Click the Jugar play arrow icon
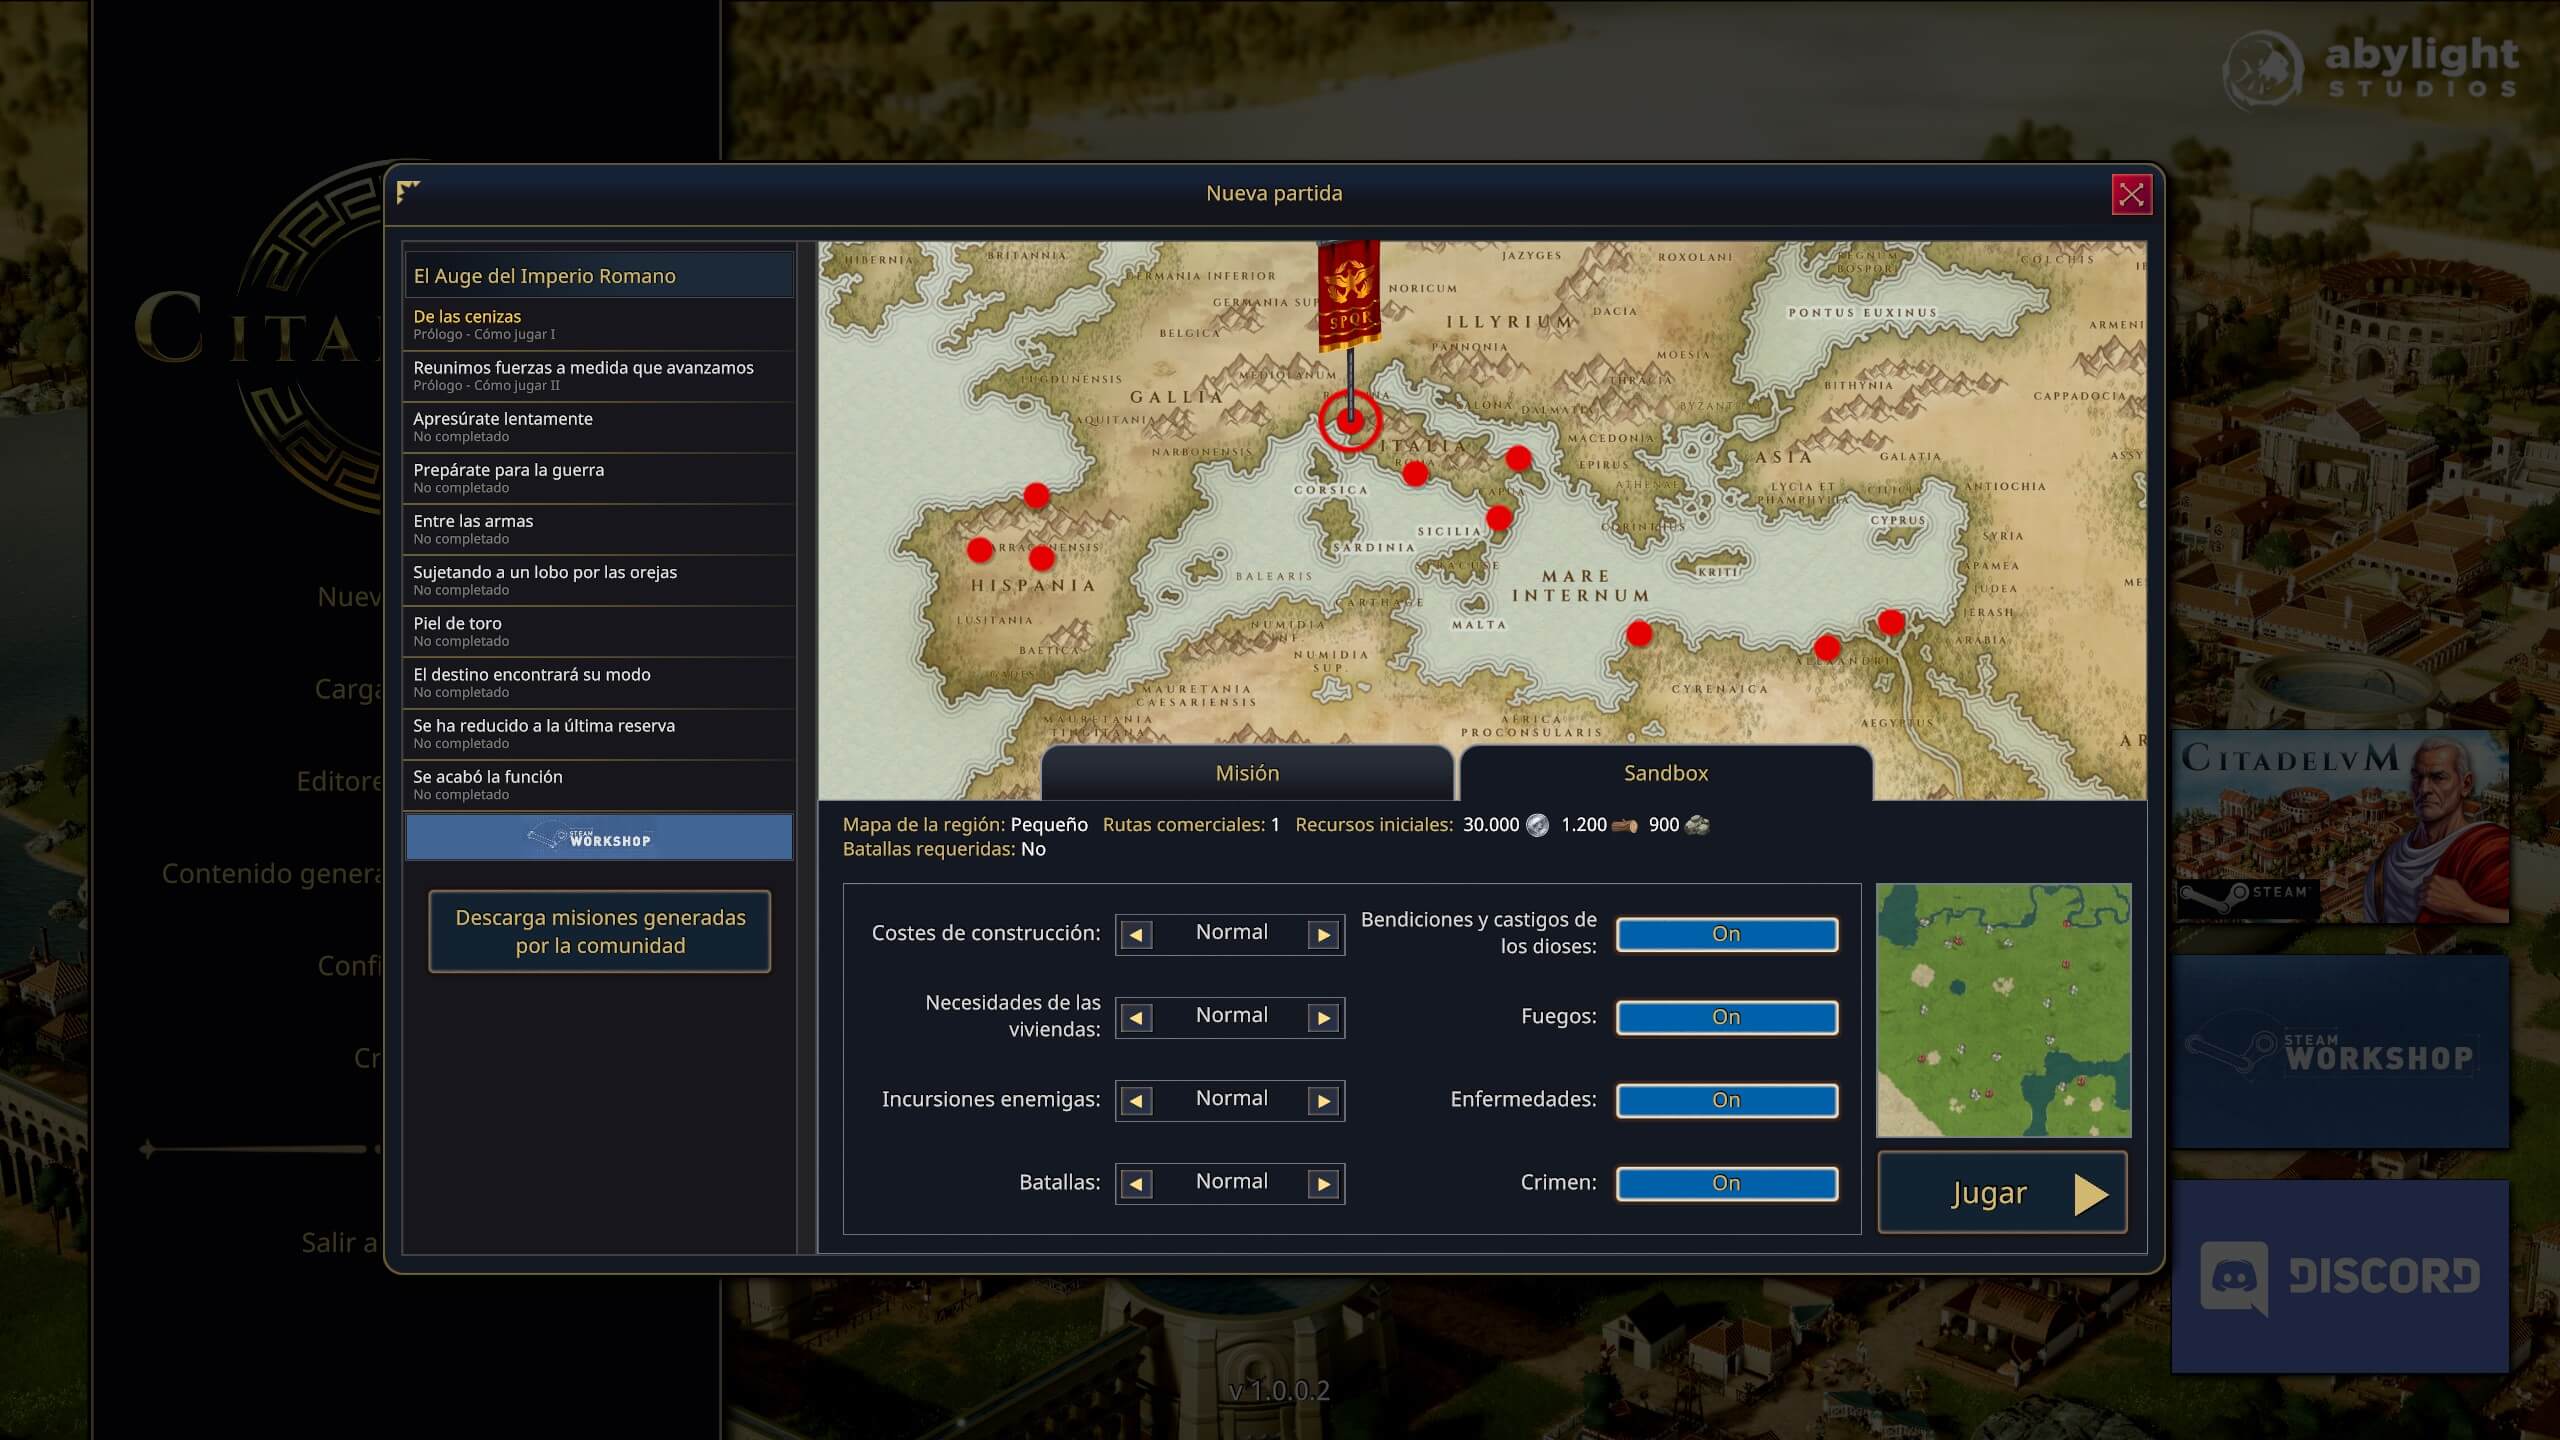2560x1440 pixels. pyautogui.click(x=2090, y=1194)
